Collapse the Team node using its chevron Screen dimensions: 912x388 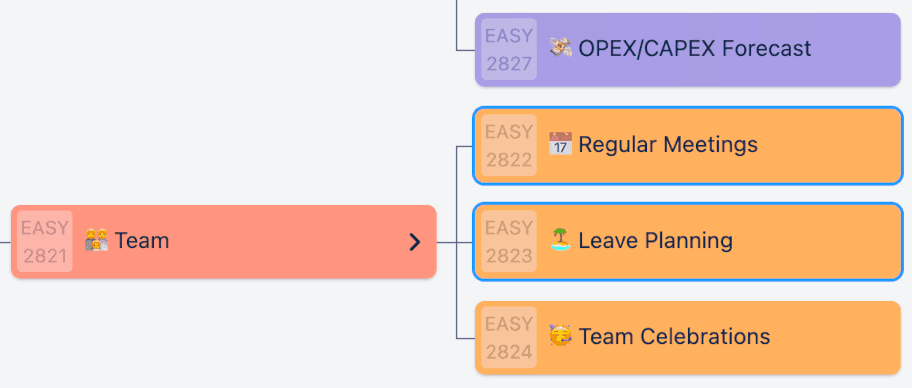[414, 242]
